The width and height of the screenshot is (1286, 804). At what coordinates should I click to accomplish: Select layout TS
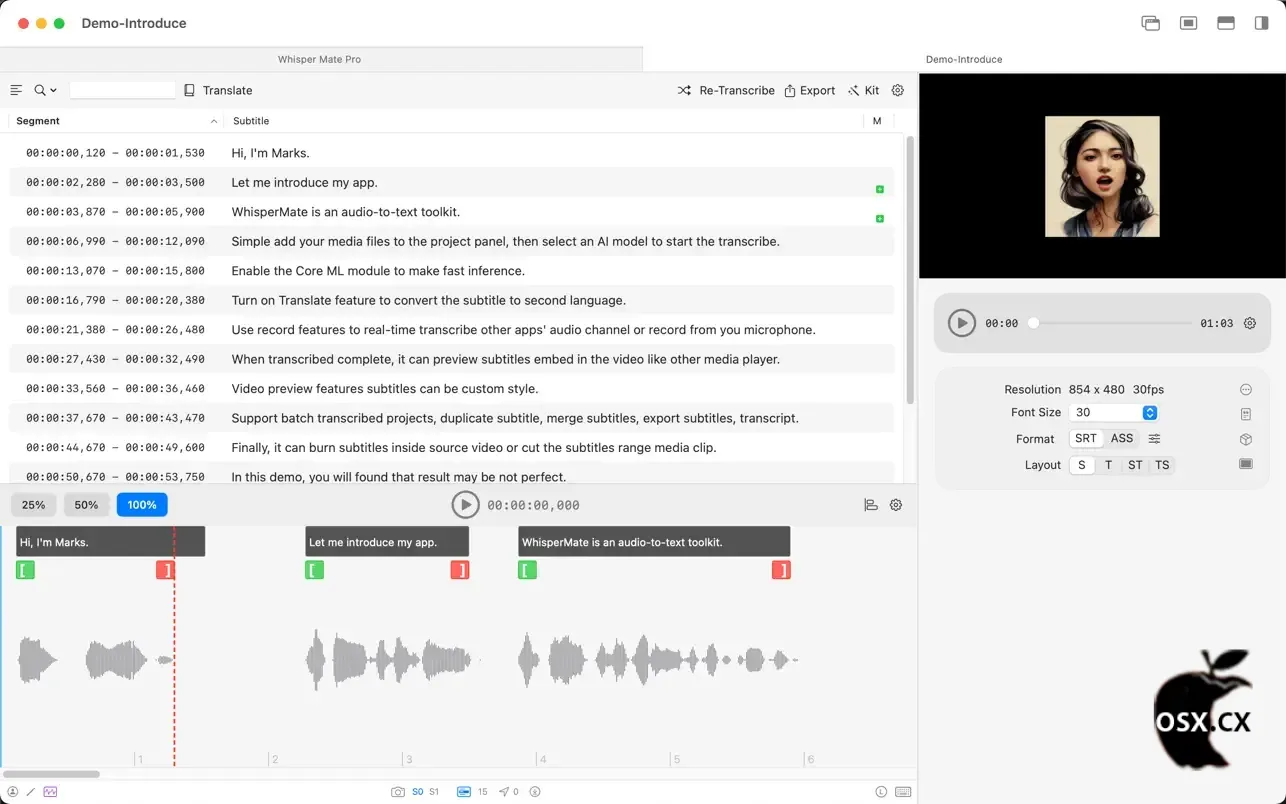point(1162,465)
